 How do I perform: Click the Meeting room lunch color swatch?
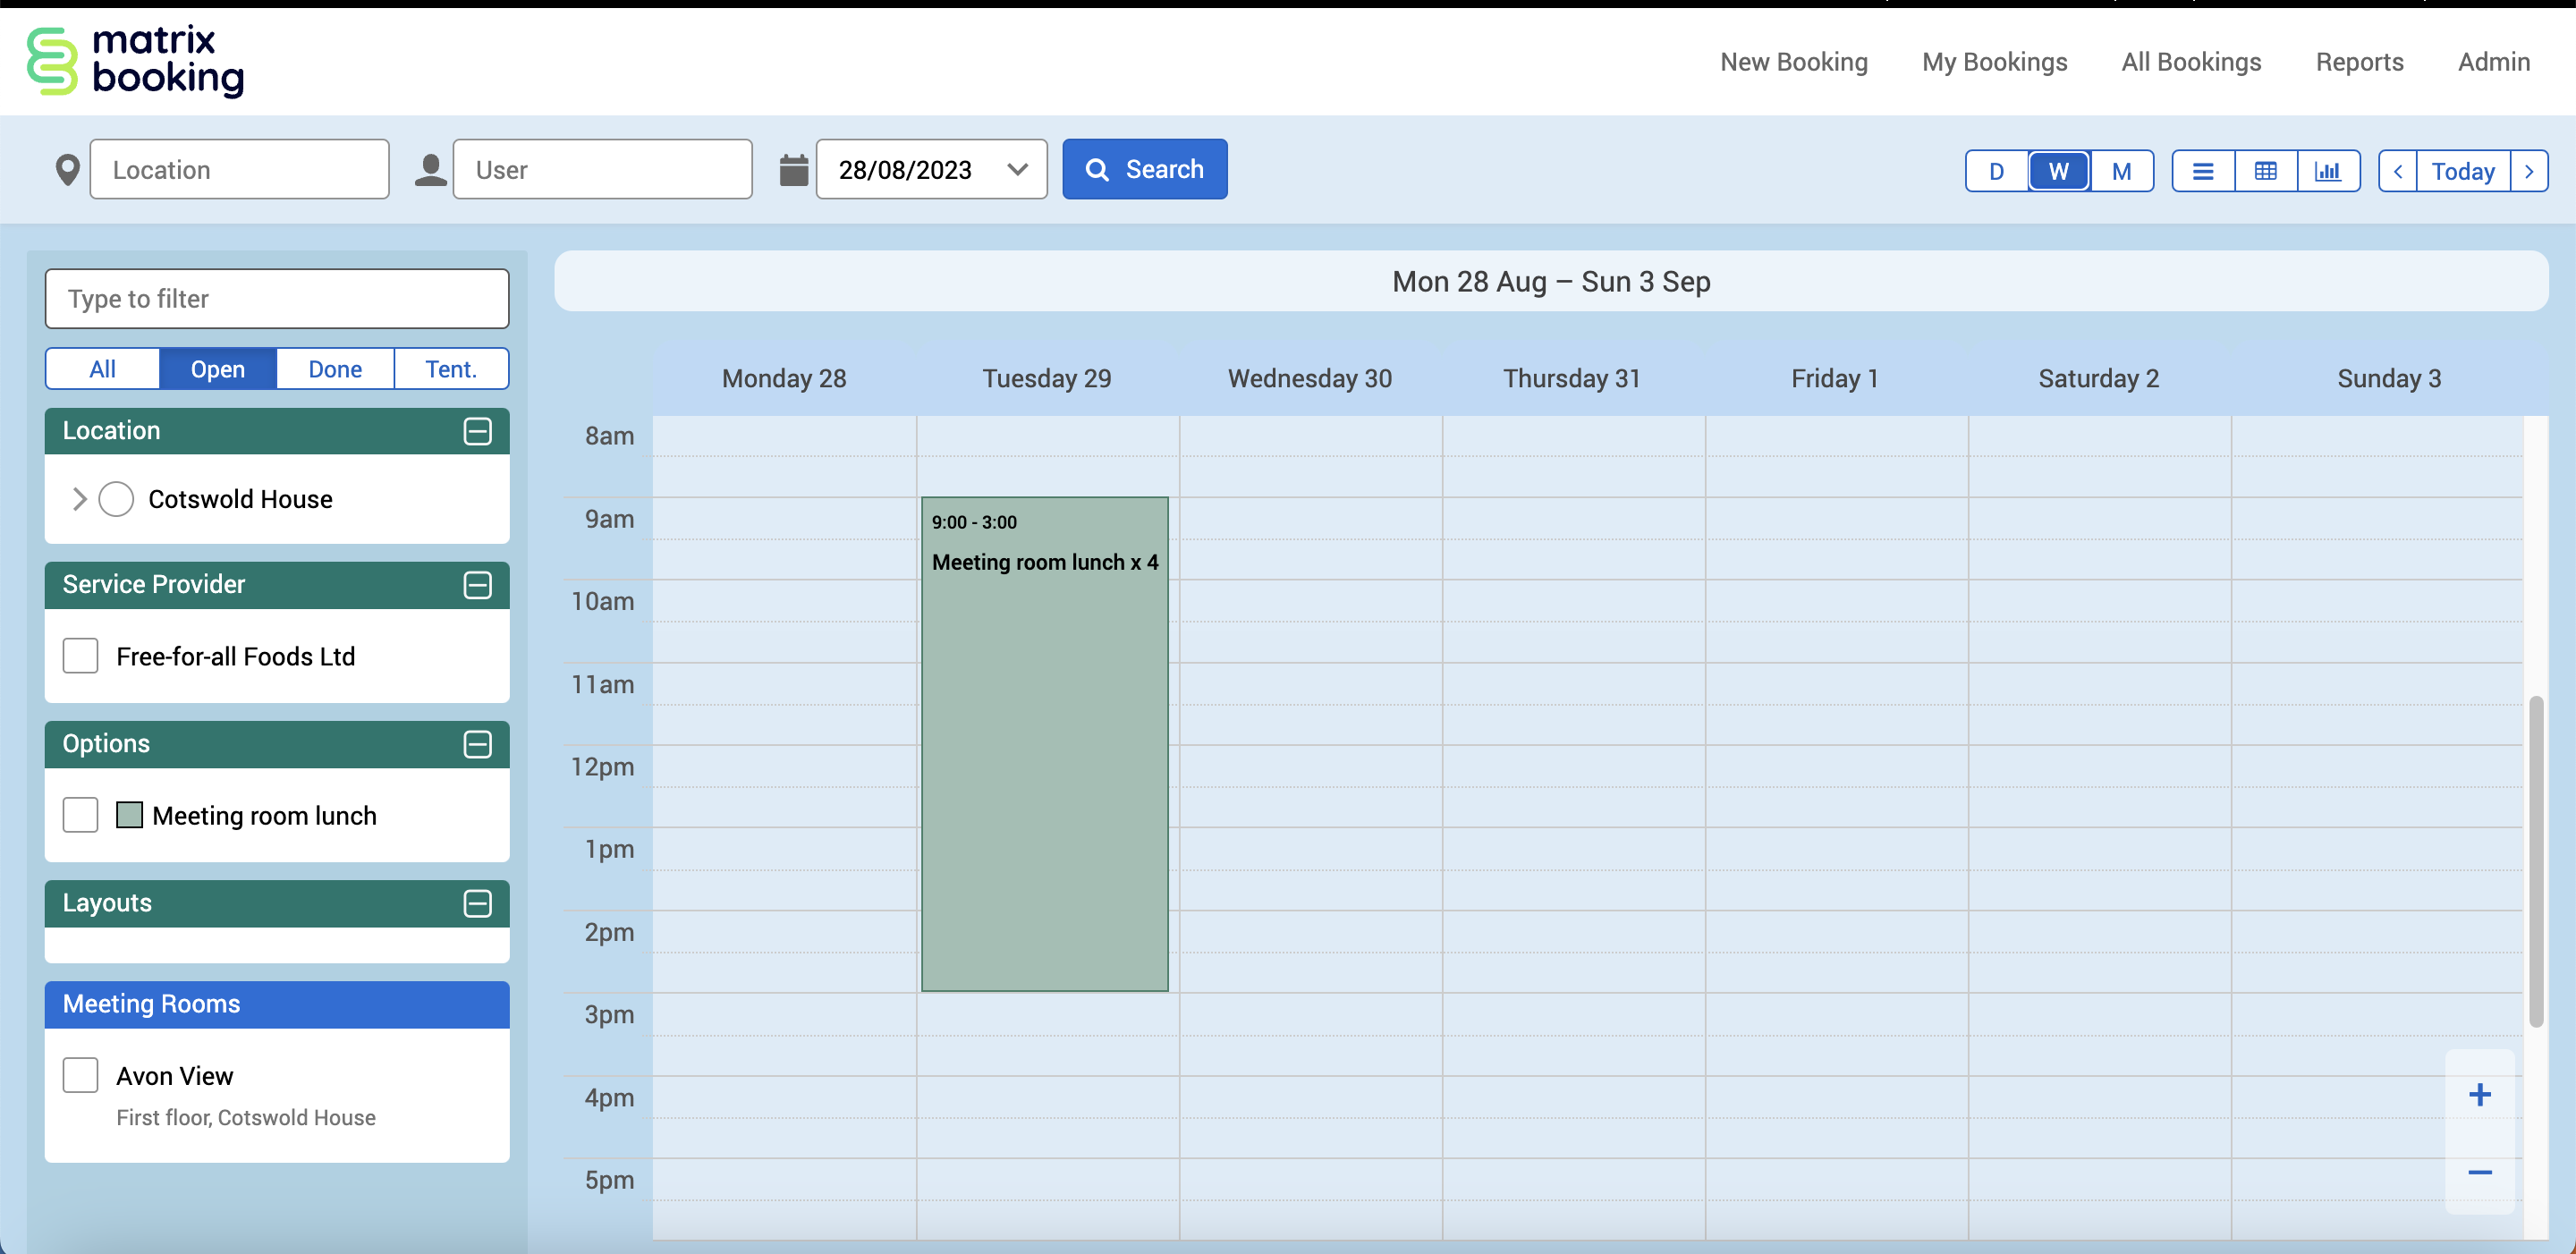click(x=129, y=815)
